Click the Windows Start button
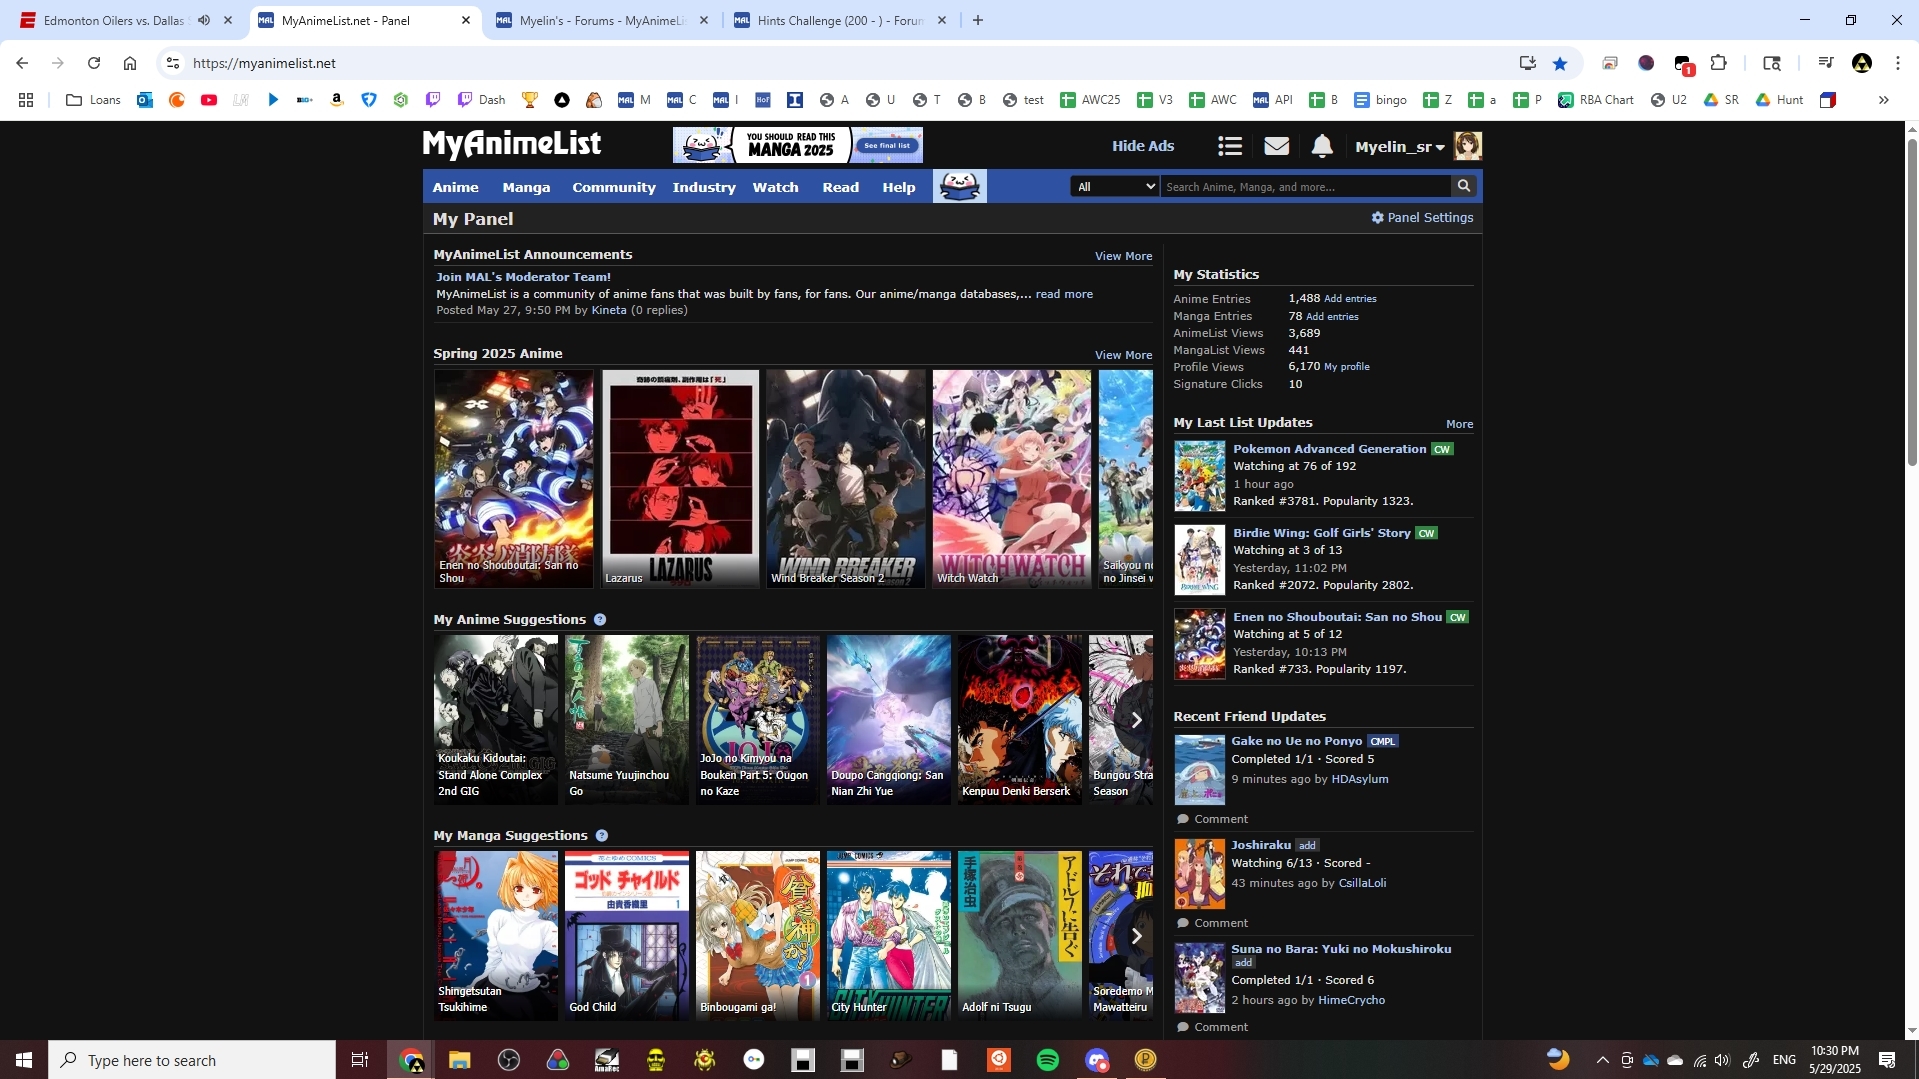 tap(24, 1060)
